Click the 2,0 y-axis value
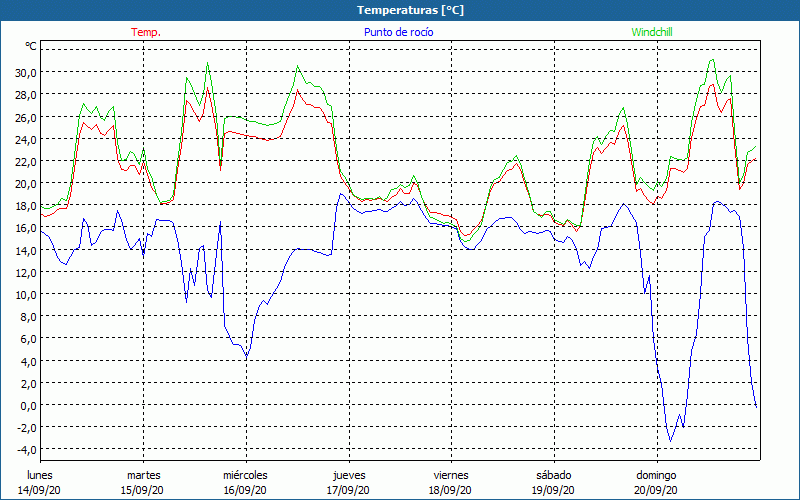Image resolution: width=800 pixels, height=500 pixels. click(28, 383)
